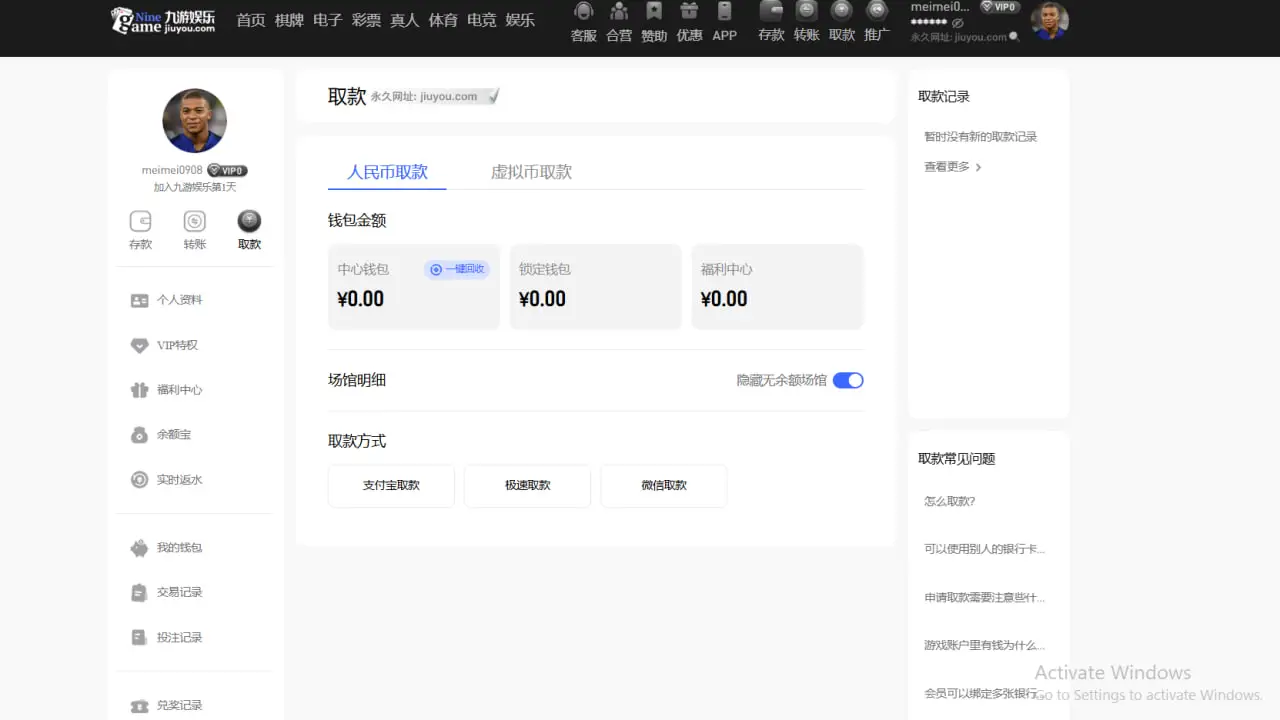Expand the 怎么取款? FAQ item
Viewport: 1280px width, 720px height.
[949, 501]
